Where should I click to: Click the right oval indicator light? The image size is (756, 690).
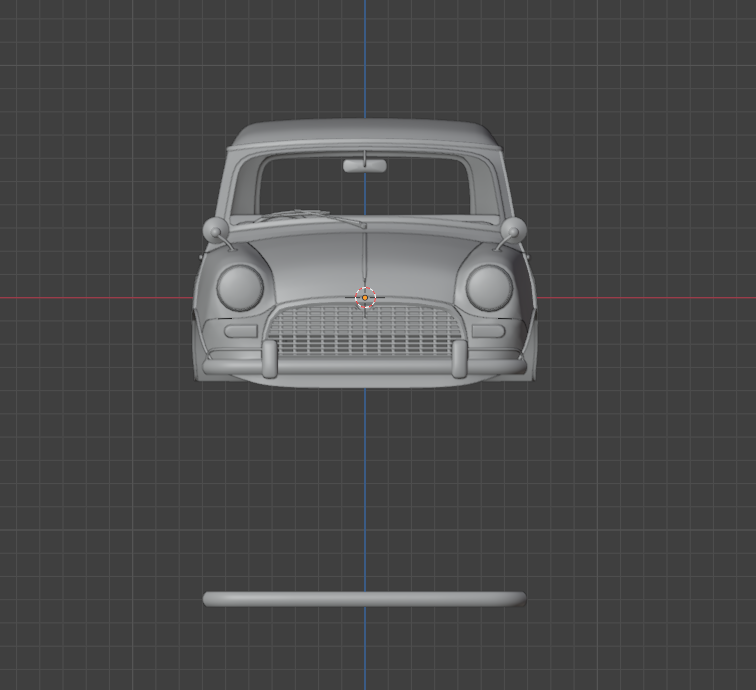[488, 331]
